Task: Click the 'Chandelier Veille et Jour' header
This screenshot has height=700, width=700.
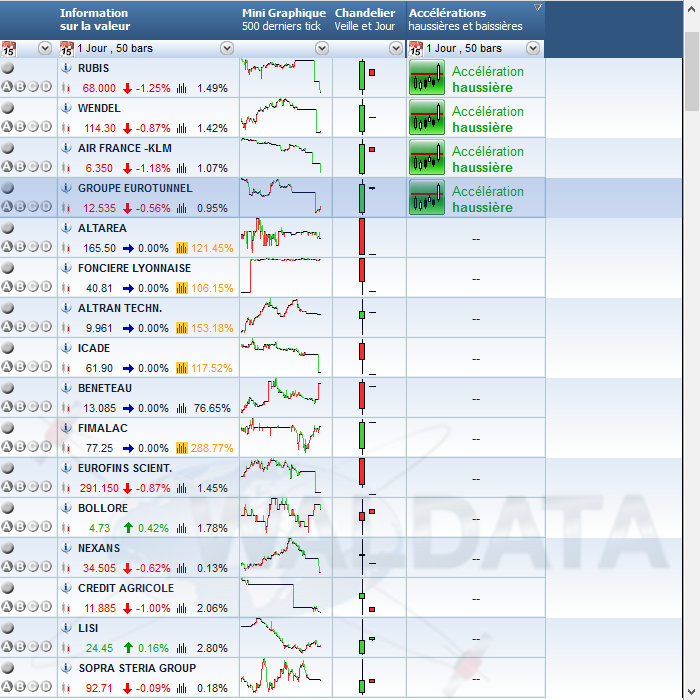Action: click(x=365, y=20)
